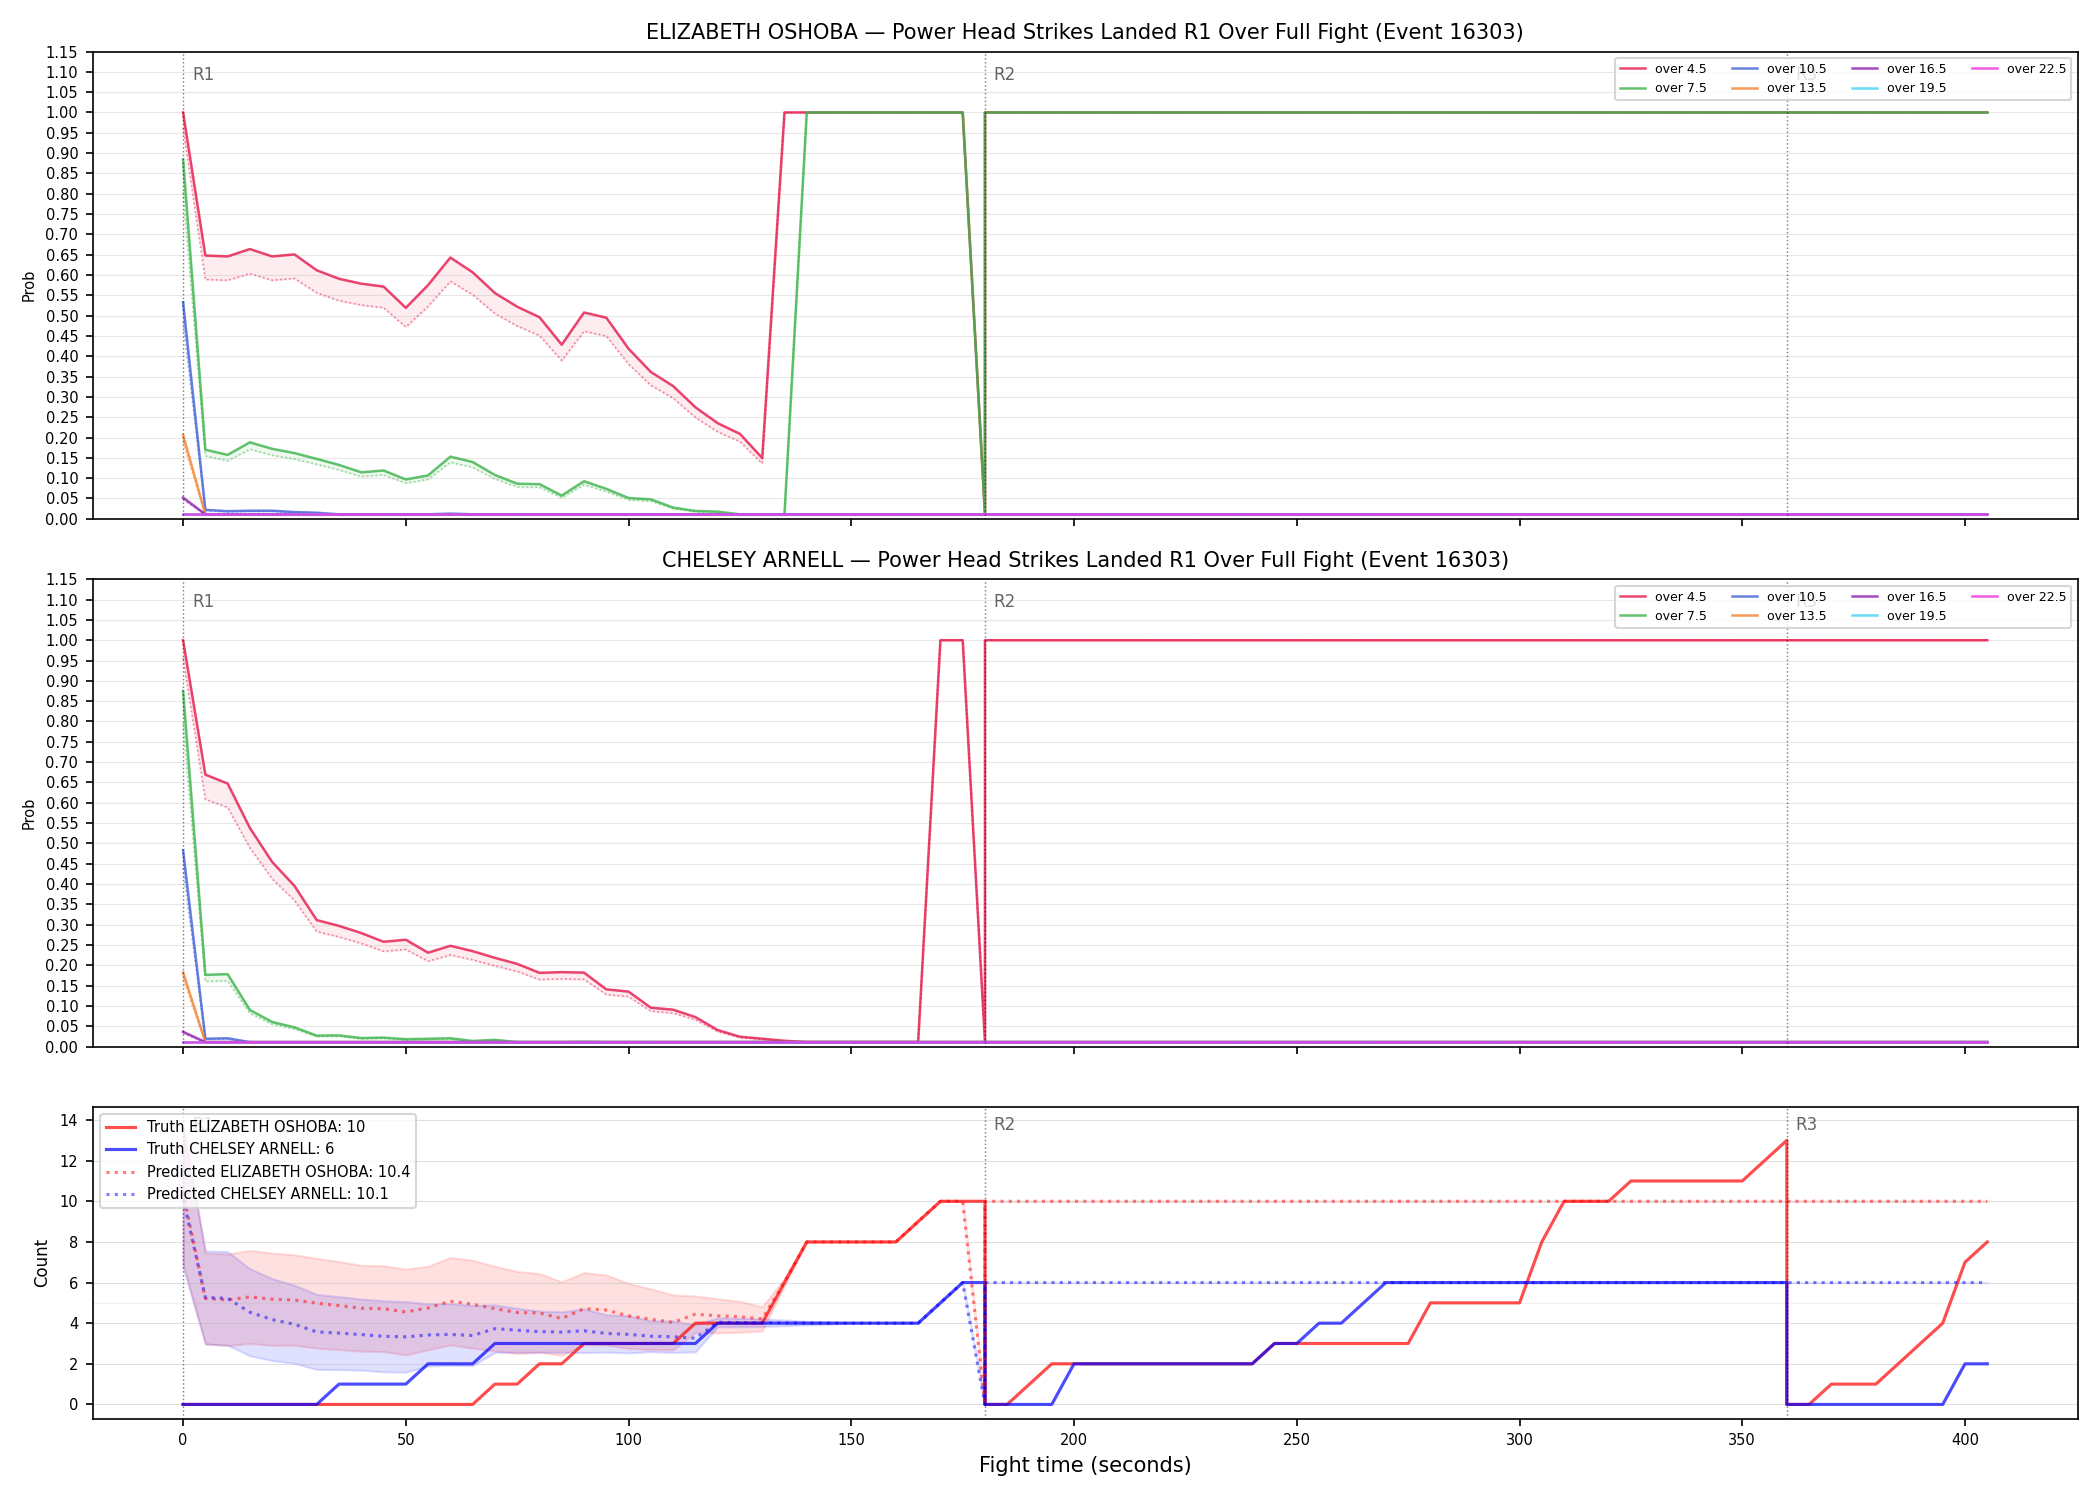Click the 1.15 tick on Oshoba chart axis
Screen dimensions: 2100x1500
(62, 52)
